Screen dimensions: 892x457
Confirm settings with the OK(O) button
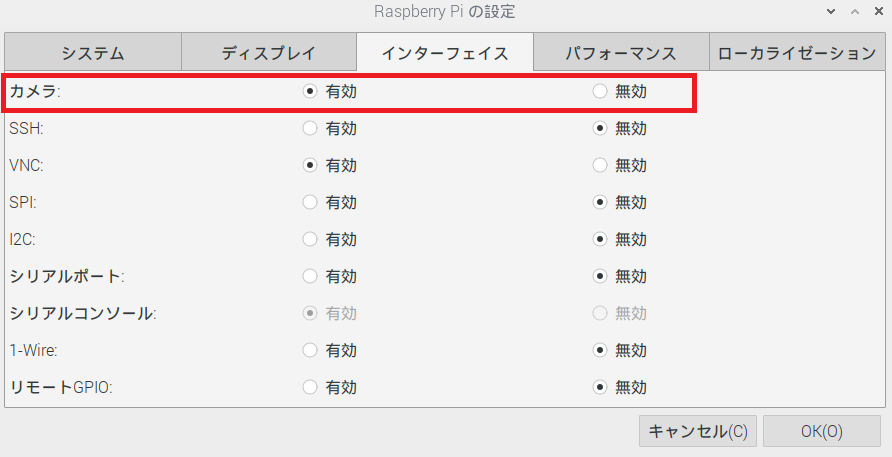821,431
